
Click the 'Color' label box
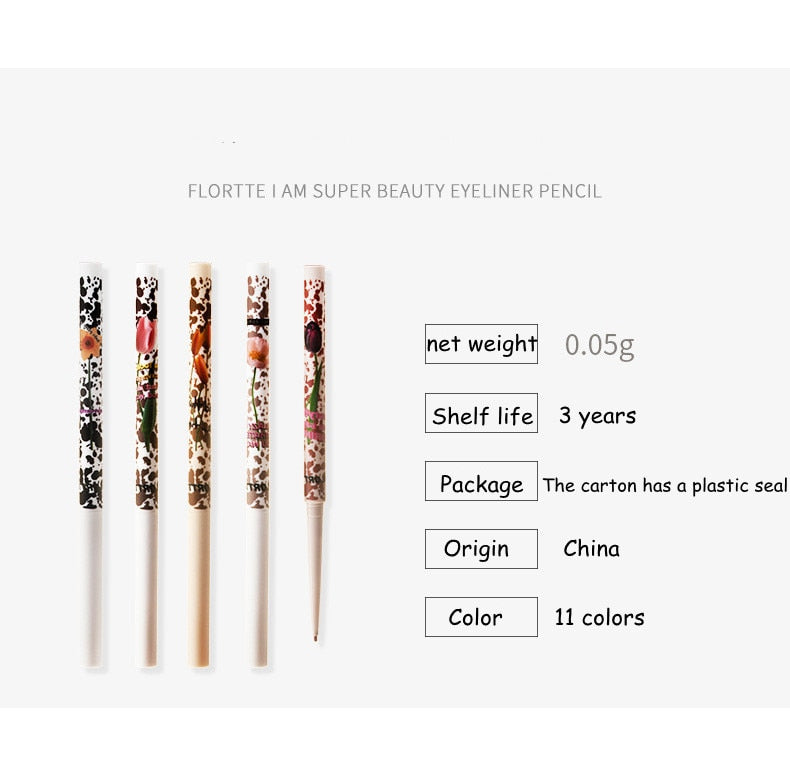tap(481, 617)
